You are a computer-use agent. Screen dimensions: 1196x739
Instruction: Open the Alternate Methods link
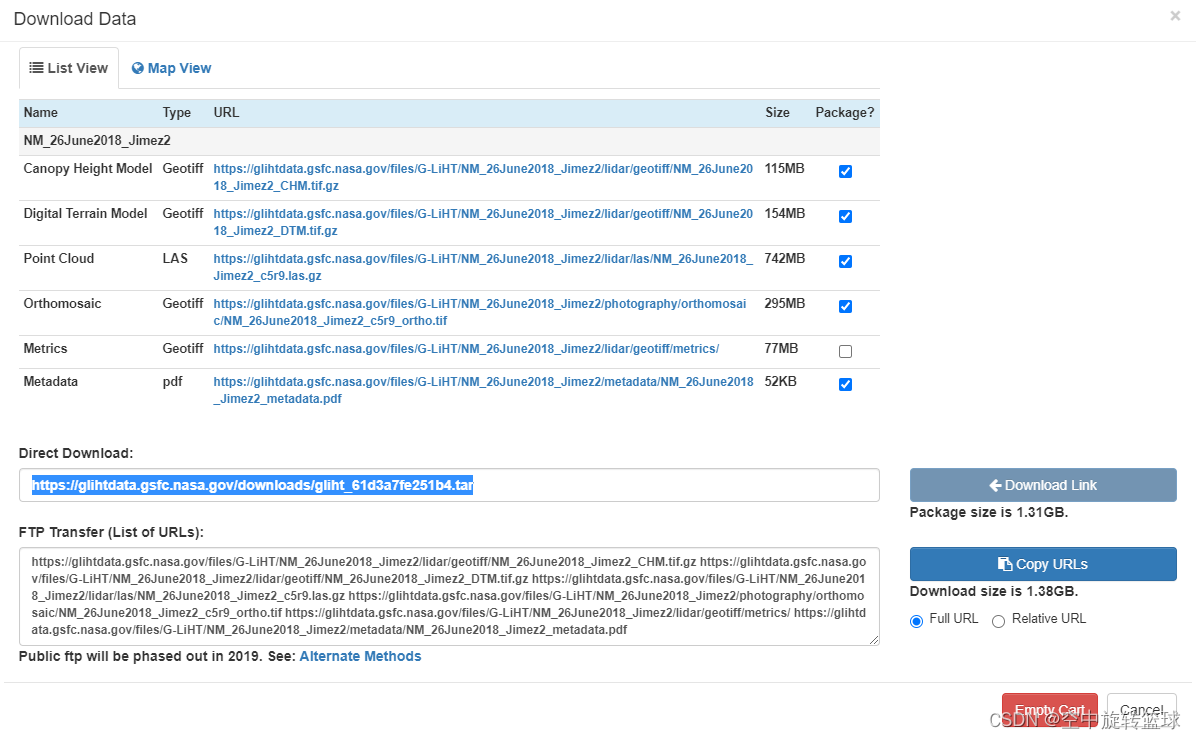[360, 657]
